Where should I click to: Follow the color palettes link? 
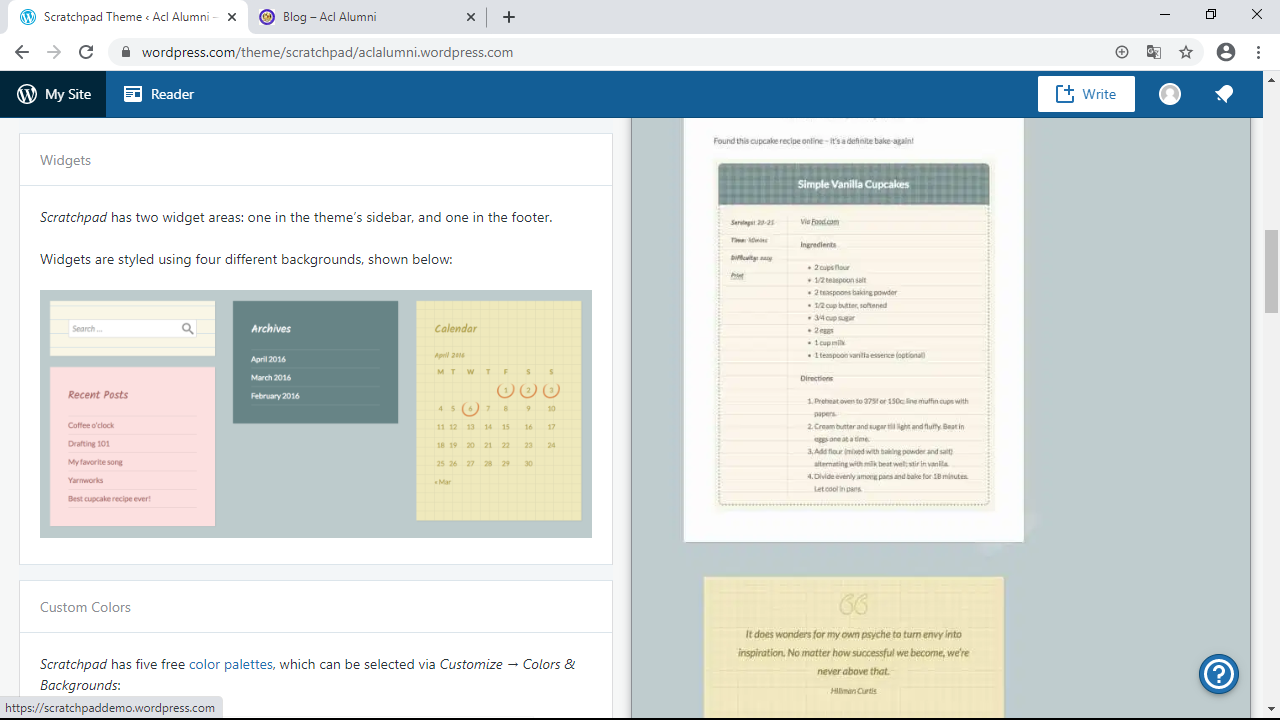point(232,664)
